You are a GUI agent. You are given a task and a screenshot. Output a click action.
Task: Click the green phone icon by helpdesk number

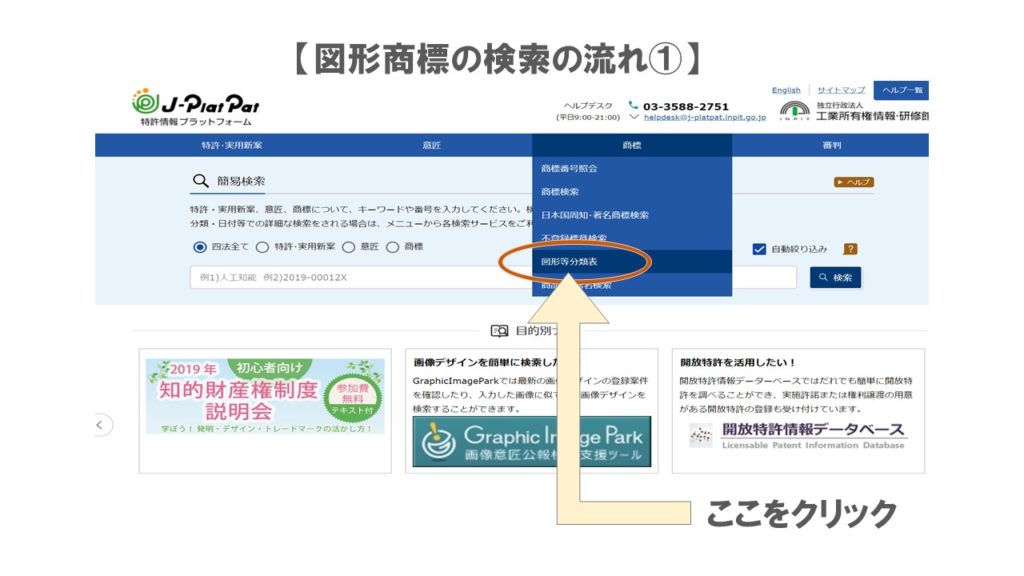(x=633, y=105)
